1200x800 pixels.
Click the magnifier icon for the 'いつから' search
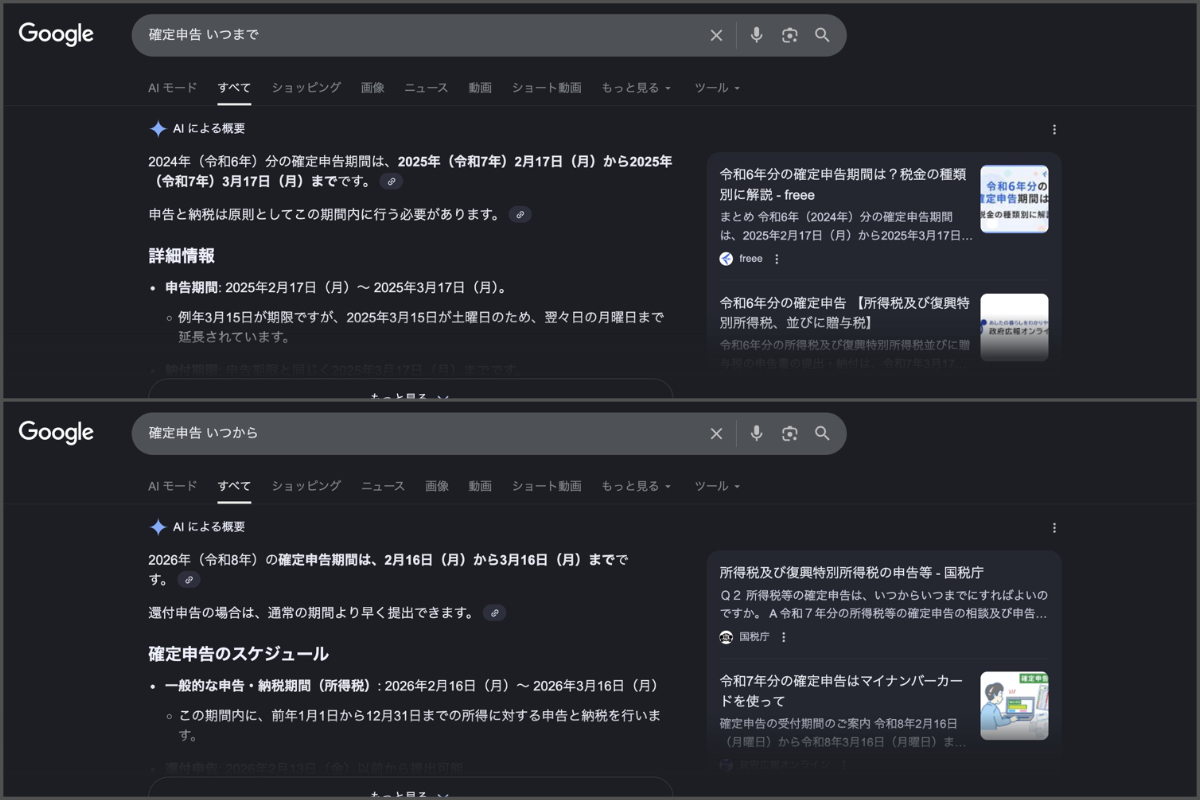pyautogui.click(x=822, y=433)
